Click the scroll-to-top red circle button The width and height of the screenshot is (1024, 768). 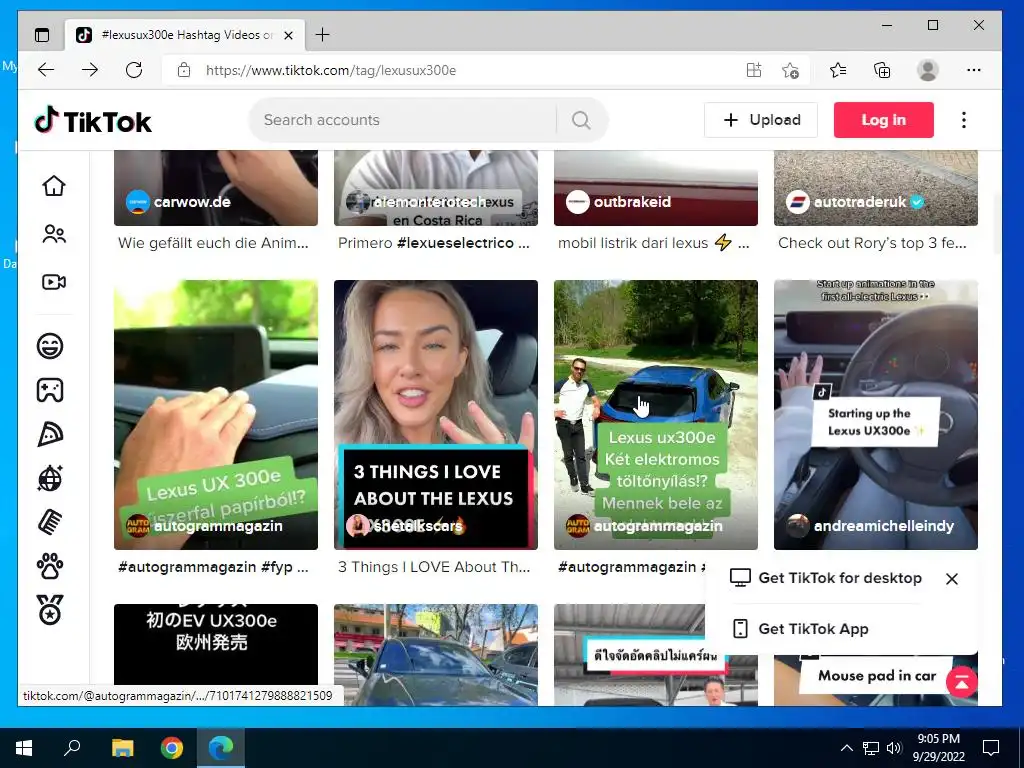click(961, 682)
